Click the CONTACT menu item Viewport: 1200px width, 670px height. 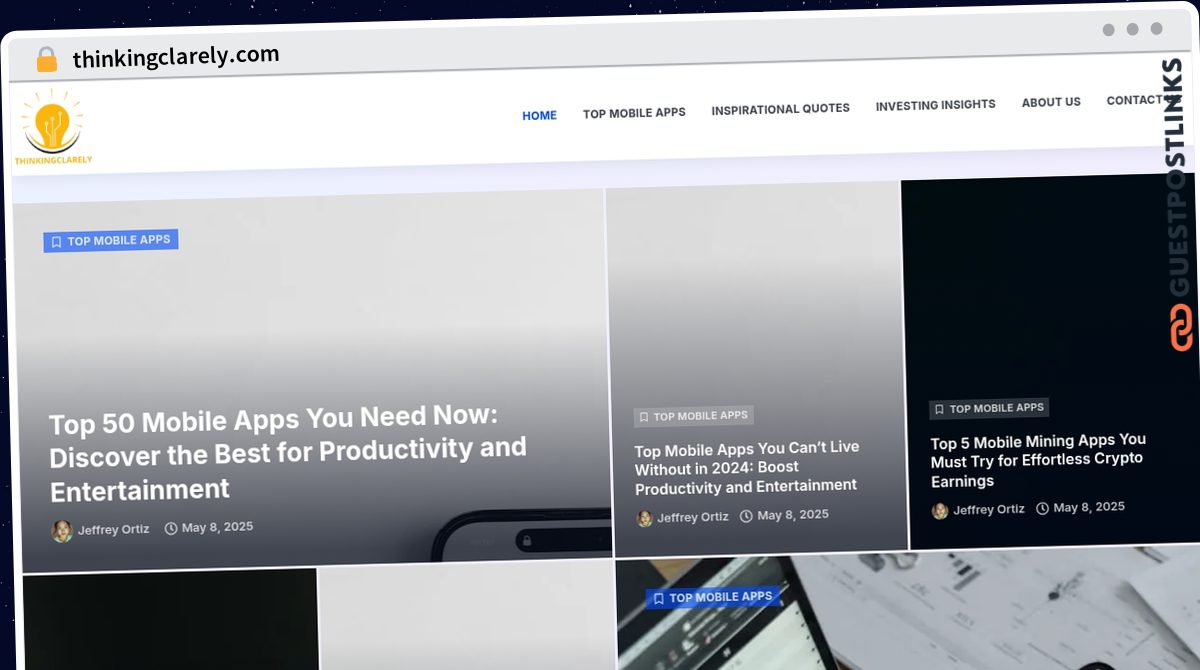tap(1135, 100)
